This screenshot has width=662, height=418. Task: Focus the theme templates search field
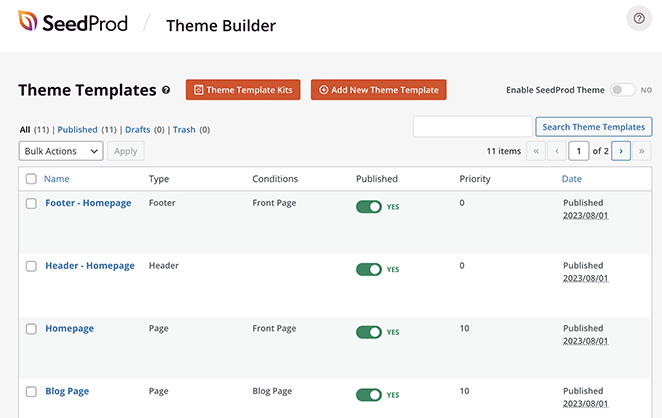(472, 127)
